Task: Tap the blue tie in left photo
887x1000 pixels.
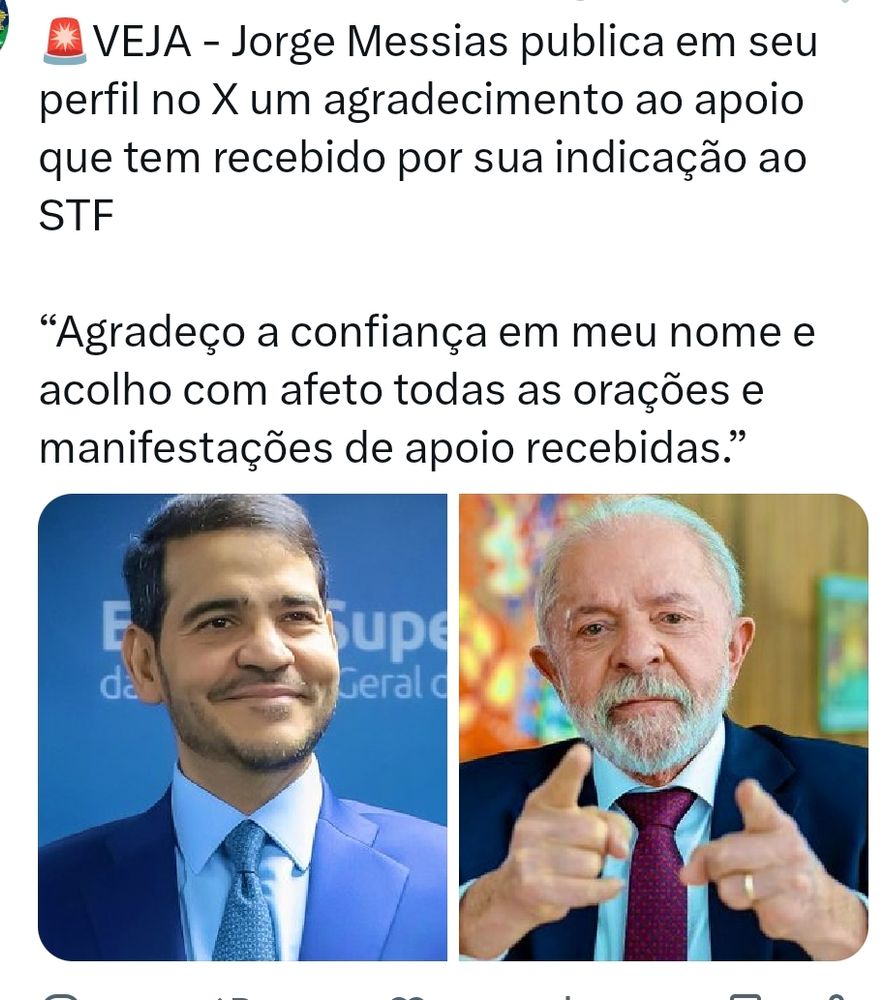Action: pos(246,893)
